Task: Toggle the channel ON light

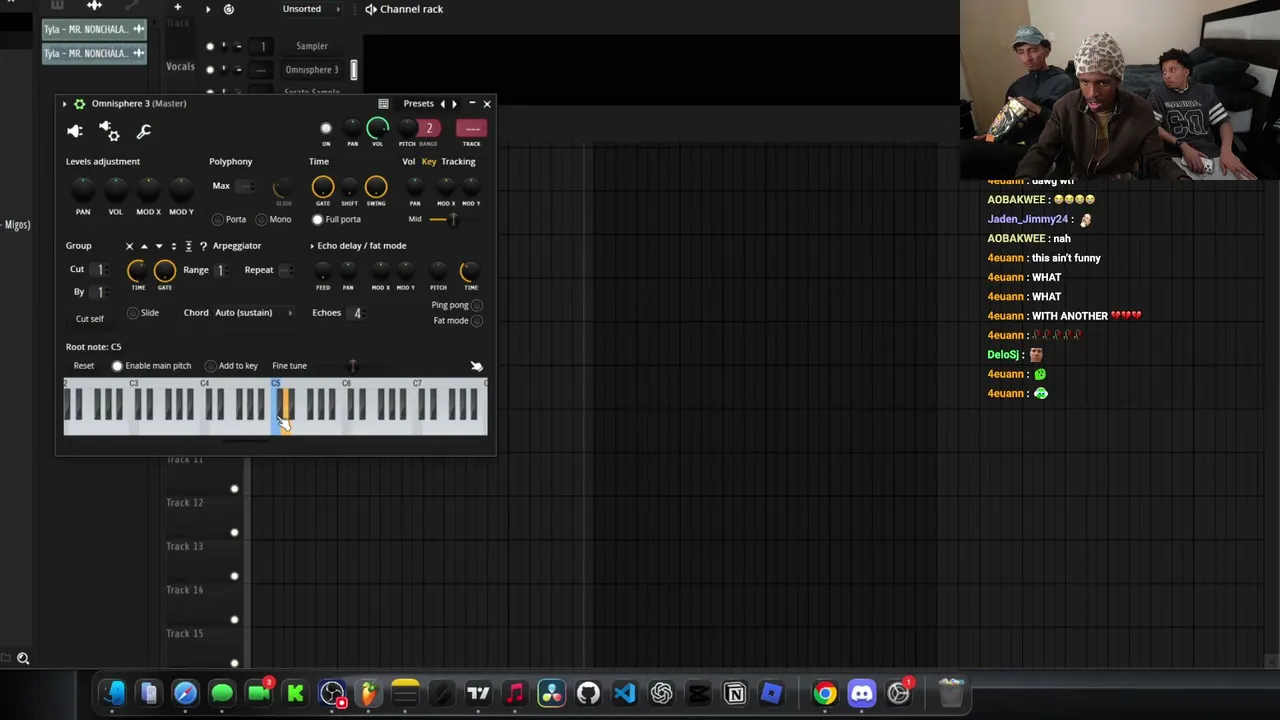Action: [326, 129]
